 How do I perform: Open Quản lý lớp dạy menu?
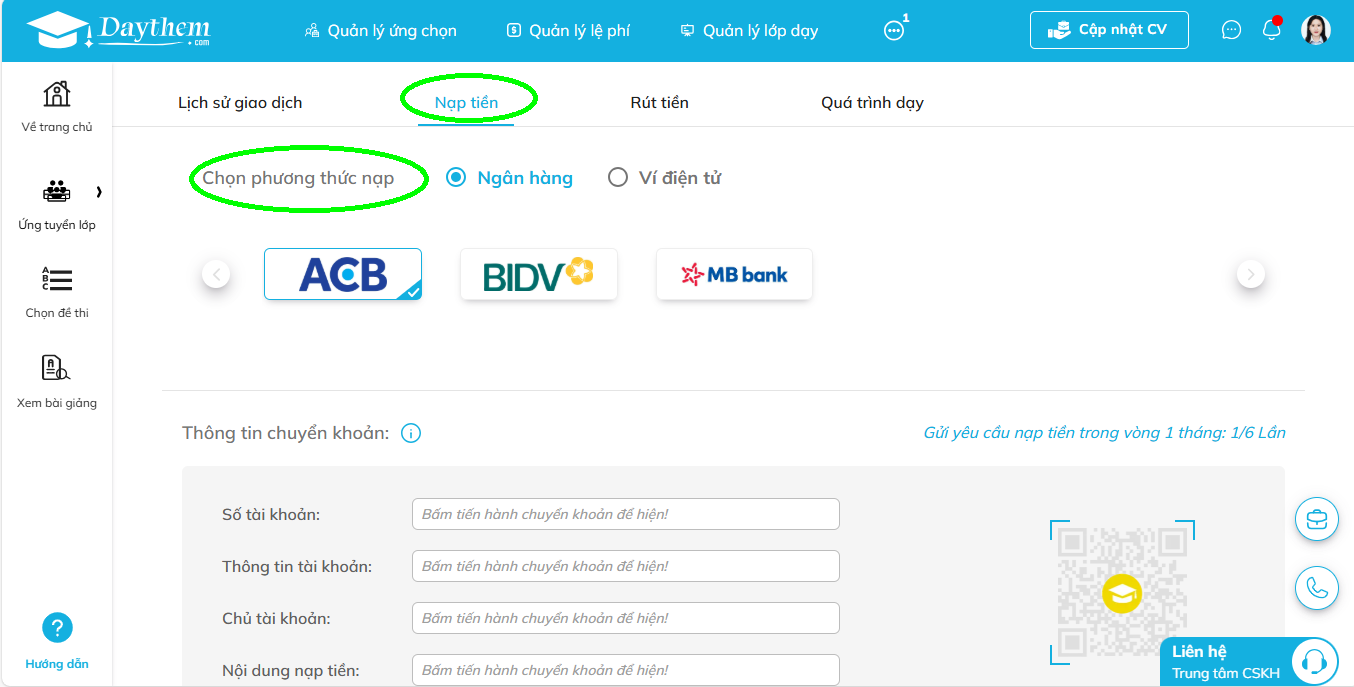[x=749, y=31]
